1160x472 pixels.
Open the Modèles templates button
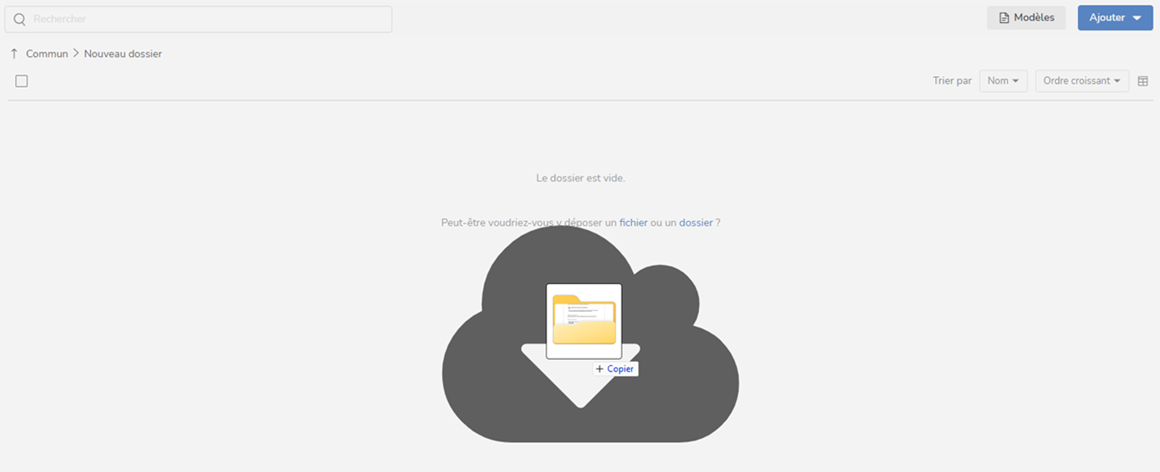point(1026,18)
